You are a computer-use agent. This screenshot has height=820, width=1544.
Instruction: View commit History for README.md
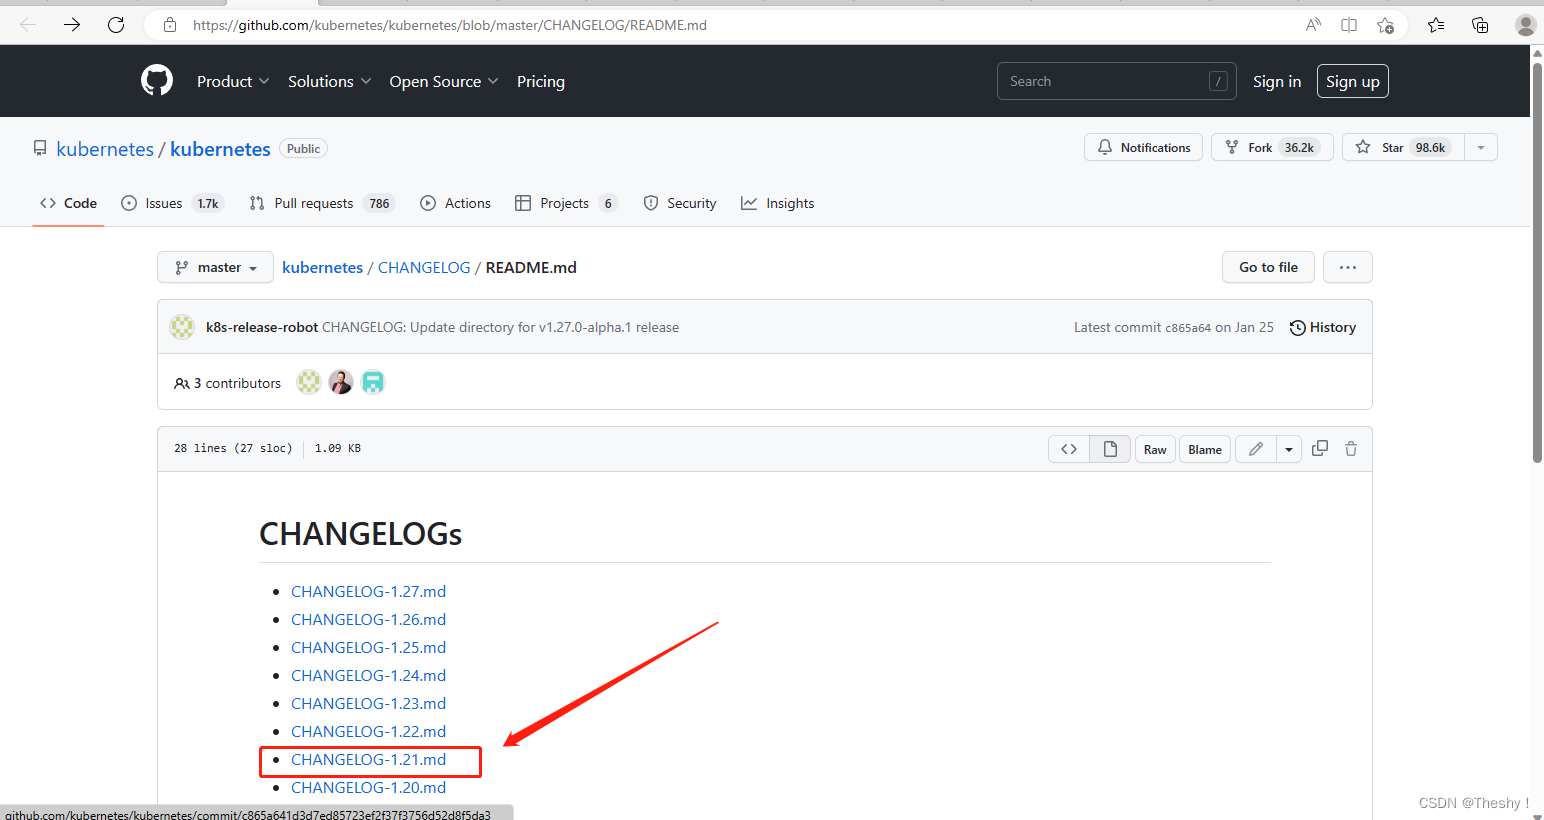[x=1322, y=327]
